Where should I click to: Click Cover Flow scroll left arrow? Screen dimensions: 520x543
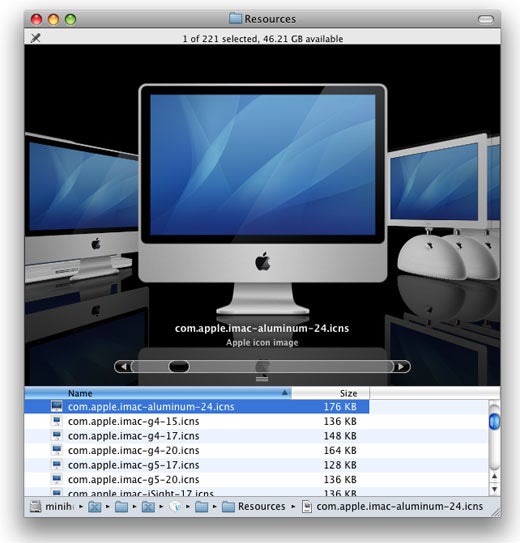123,366
